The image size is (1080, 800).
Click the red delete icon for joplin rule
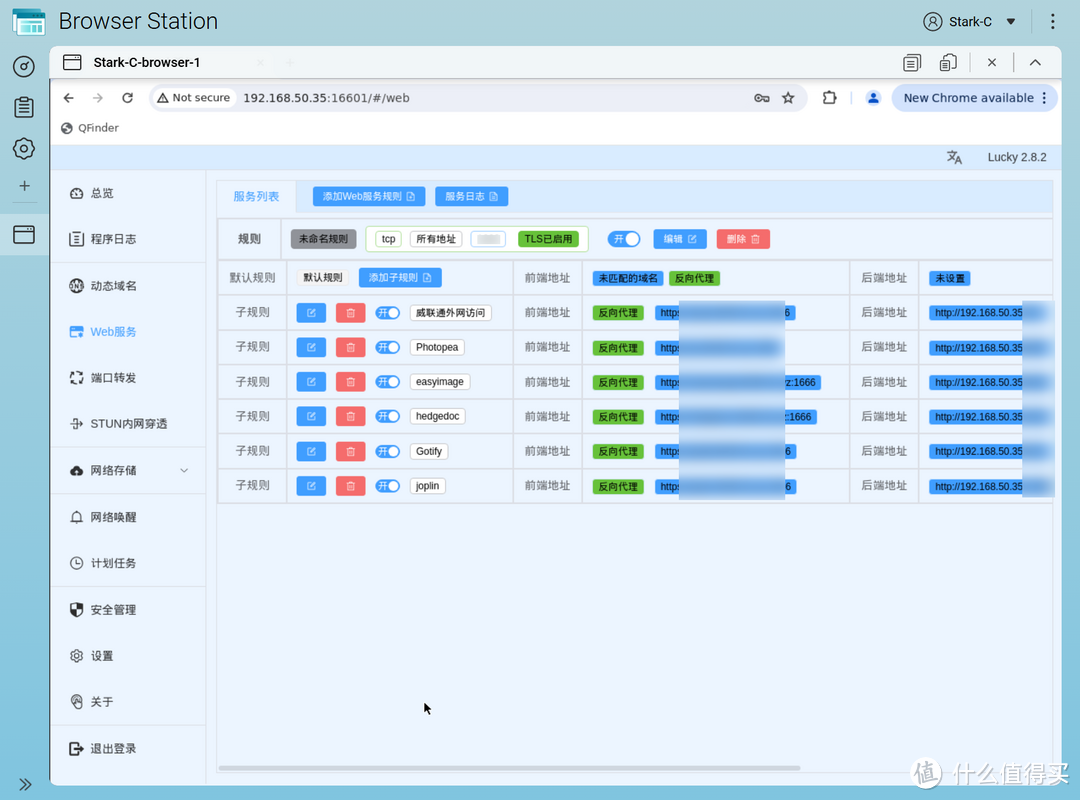350,486
